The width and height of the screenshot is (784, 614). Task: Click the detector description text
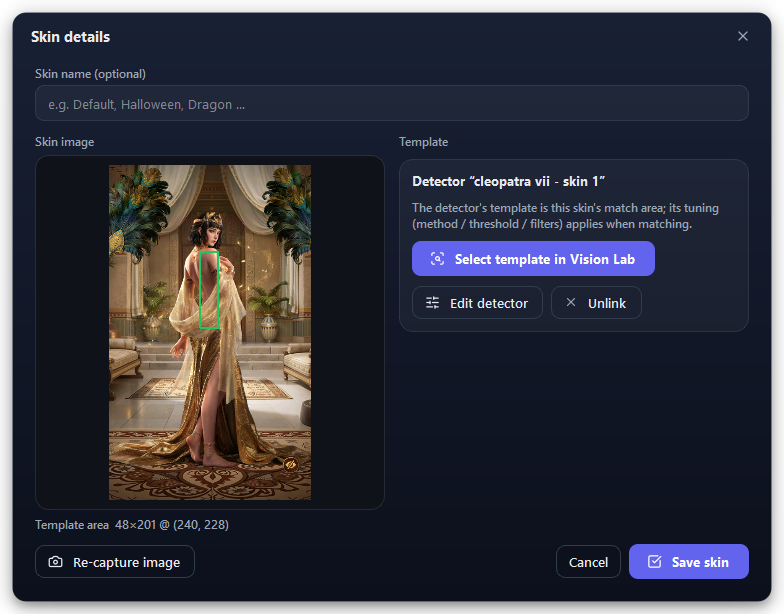tap(565, 216)
